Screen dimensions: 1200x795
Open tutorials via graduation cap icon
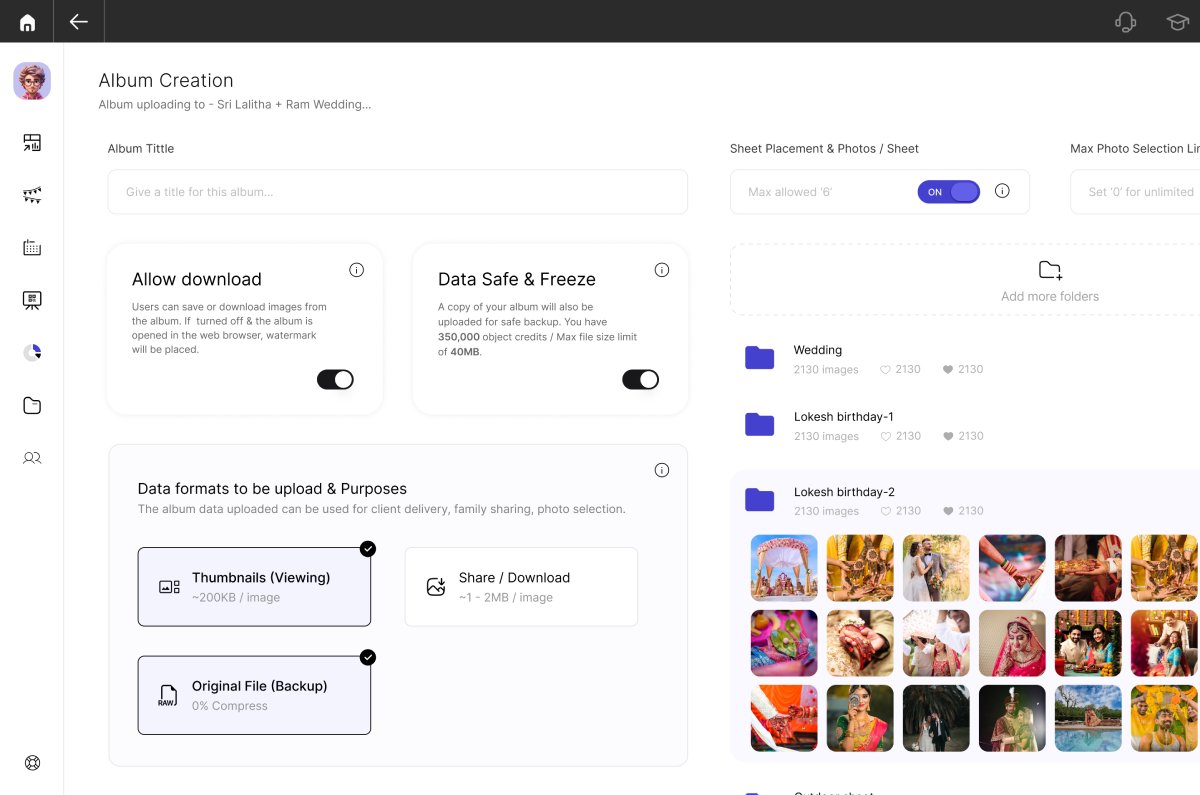click(x=1178, y=22)
